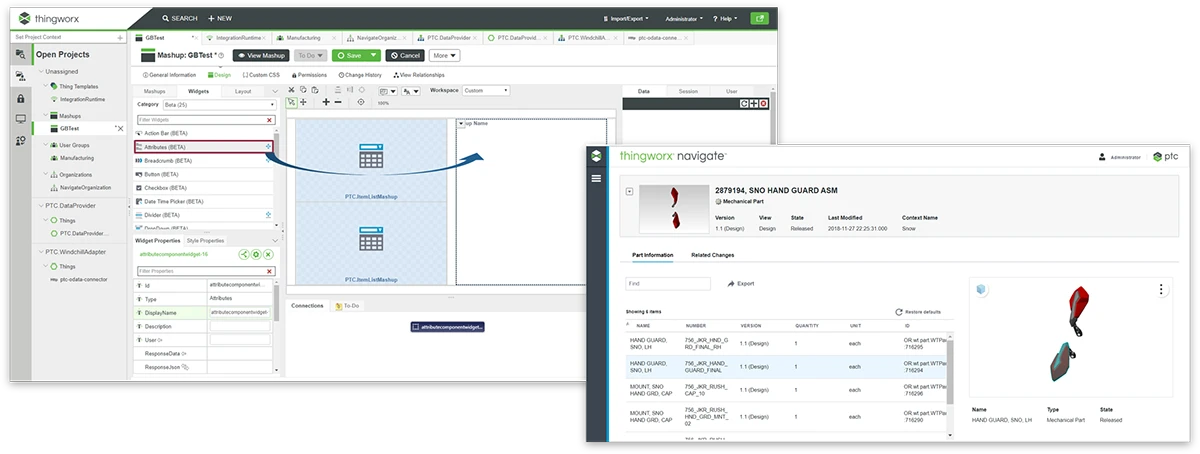Select the Date Time Picker (BETA) widget
This screenshot has height=454, width=1200.
203,201
